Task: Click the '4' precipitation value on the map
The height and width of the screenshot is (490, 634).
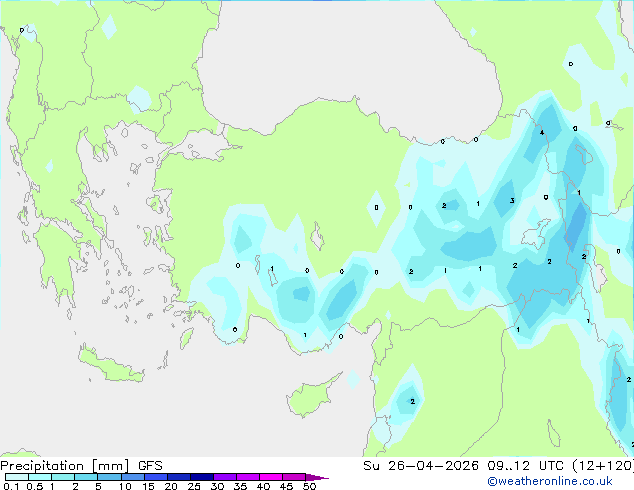Action: click(542, 133)
